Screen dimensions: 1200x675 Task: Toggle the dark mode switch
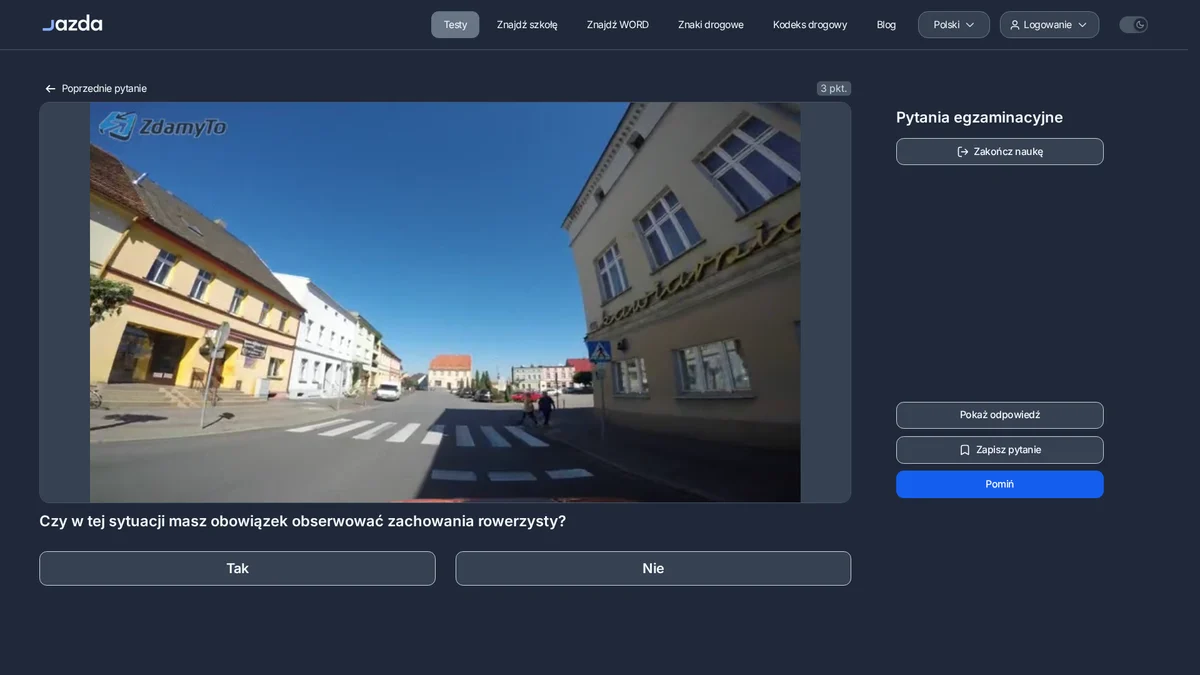pyautogui.click(x=1133, y=25)
